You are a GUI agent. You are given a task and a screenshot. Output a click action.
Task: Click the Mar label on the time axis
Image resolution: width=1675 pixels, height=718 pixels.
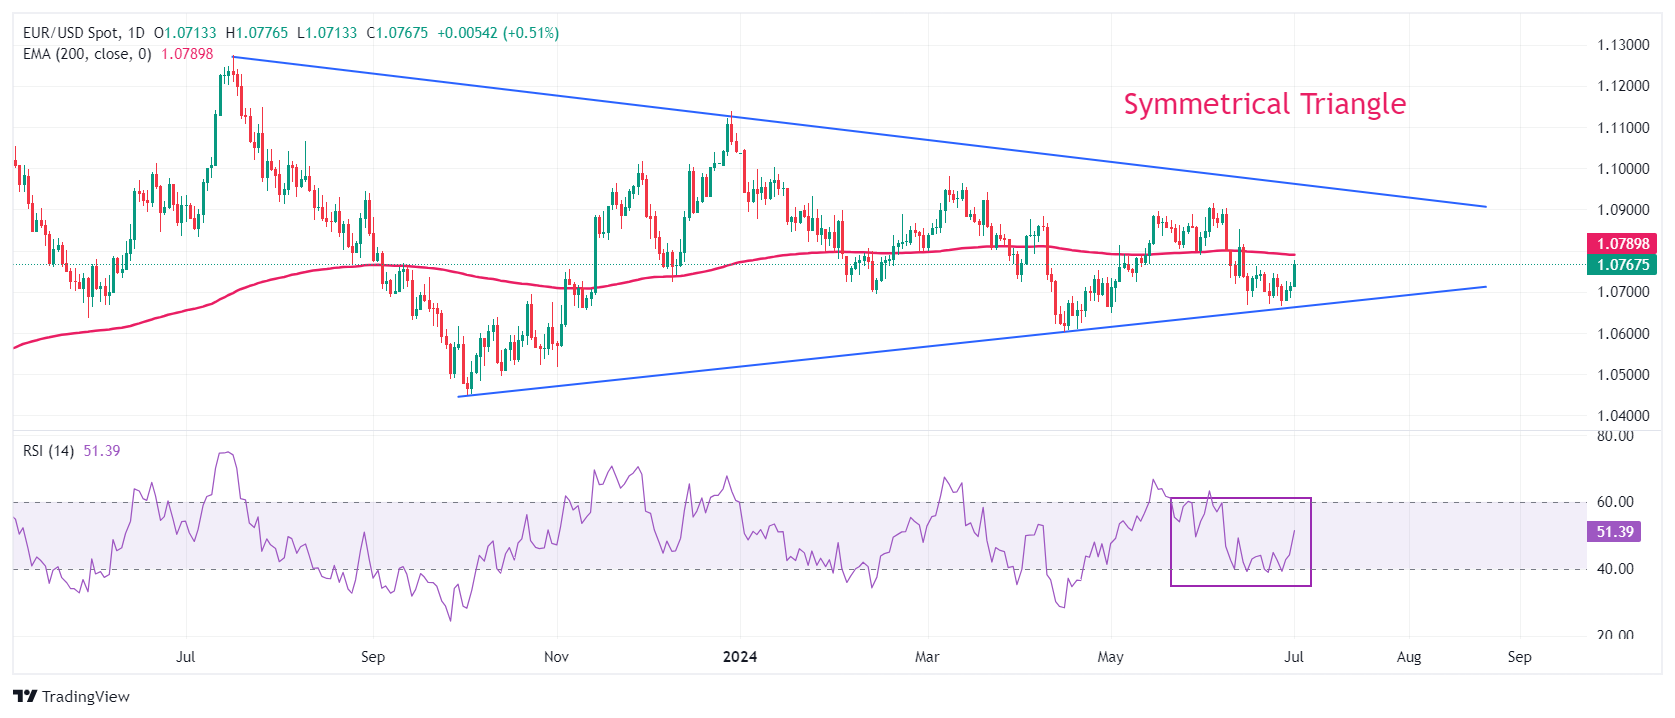pos(927,657)
